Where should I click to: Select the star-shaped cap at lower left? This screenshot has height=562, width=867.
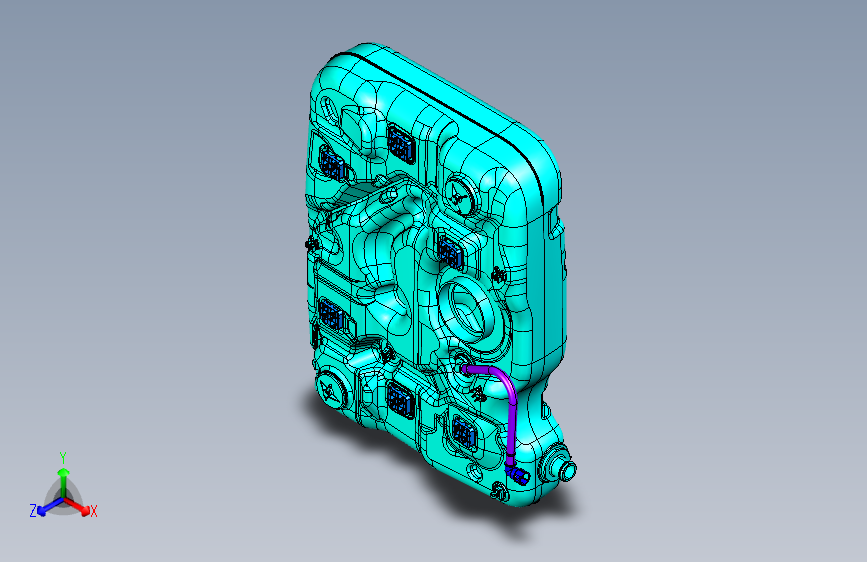pyautogui.click(x=331, y=389)
